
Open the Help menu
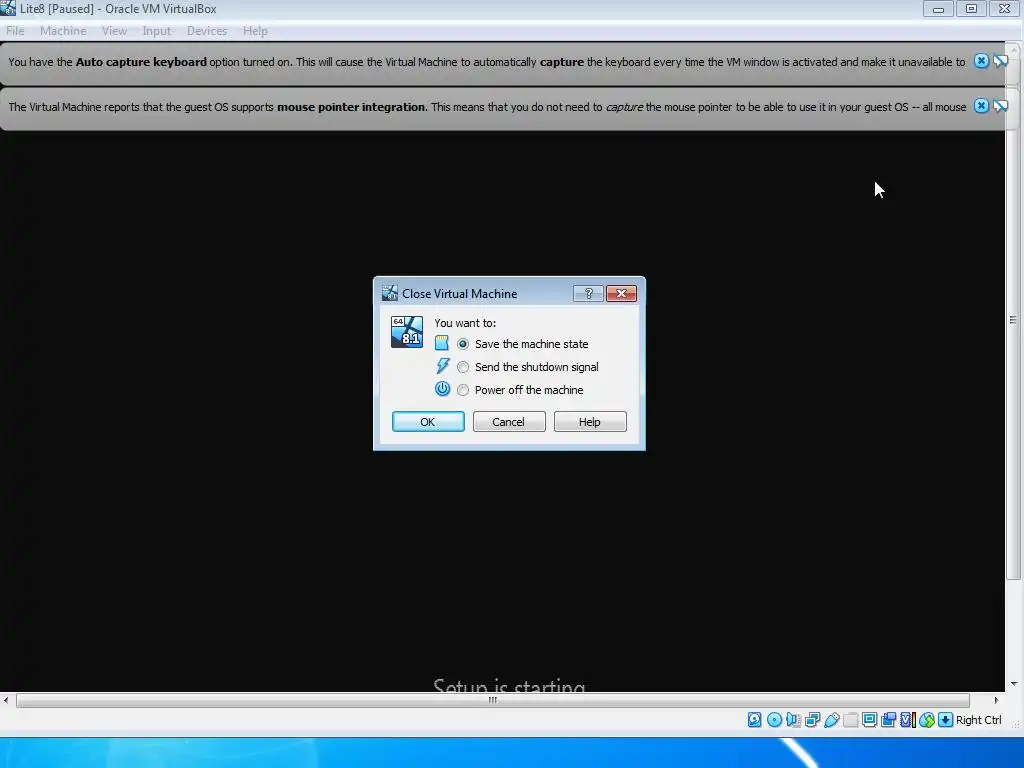[x=255, y=31]
